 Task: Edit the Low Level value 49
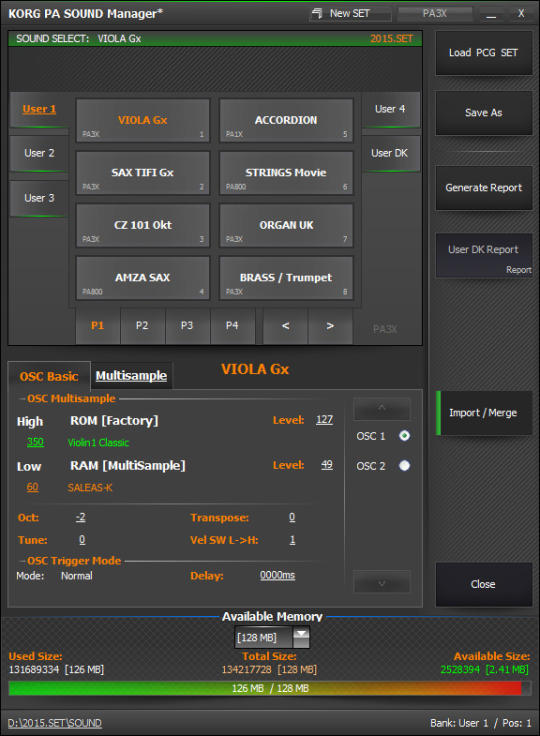click(327, 465)
